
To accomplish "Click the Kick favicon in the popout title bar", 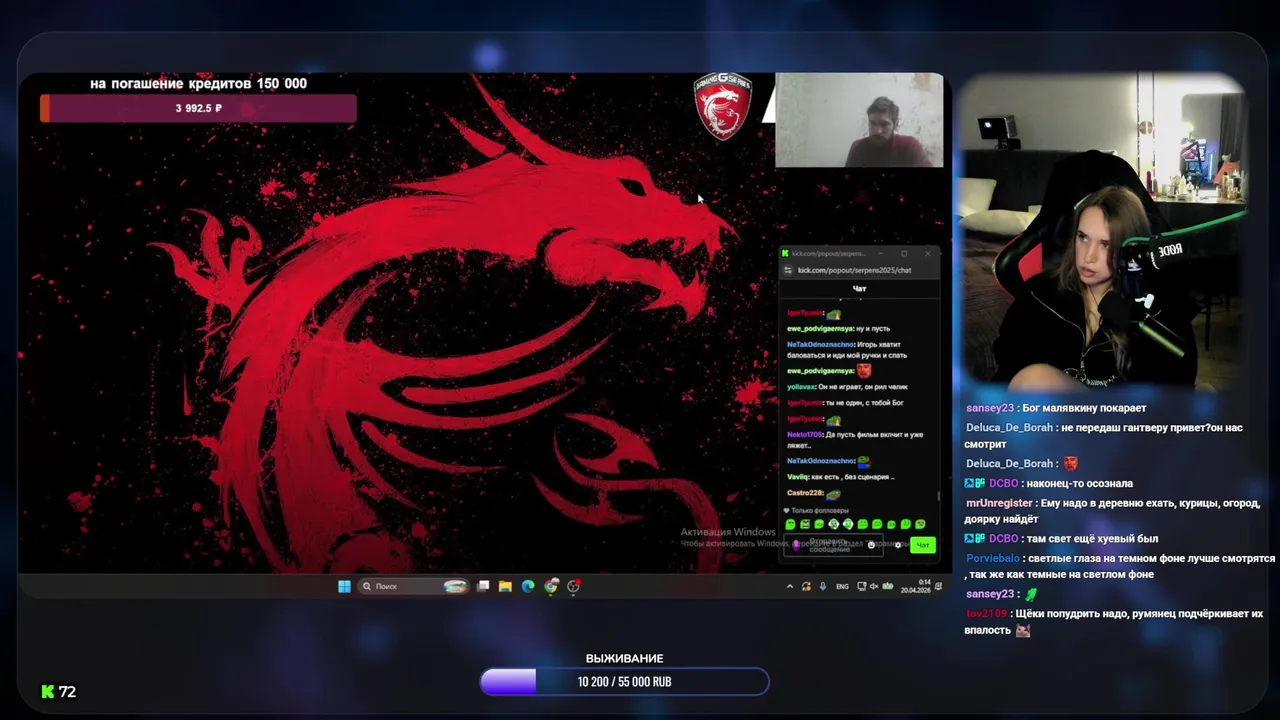I will click(785, 253).
